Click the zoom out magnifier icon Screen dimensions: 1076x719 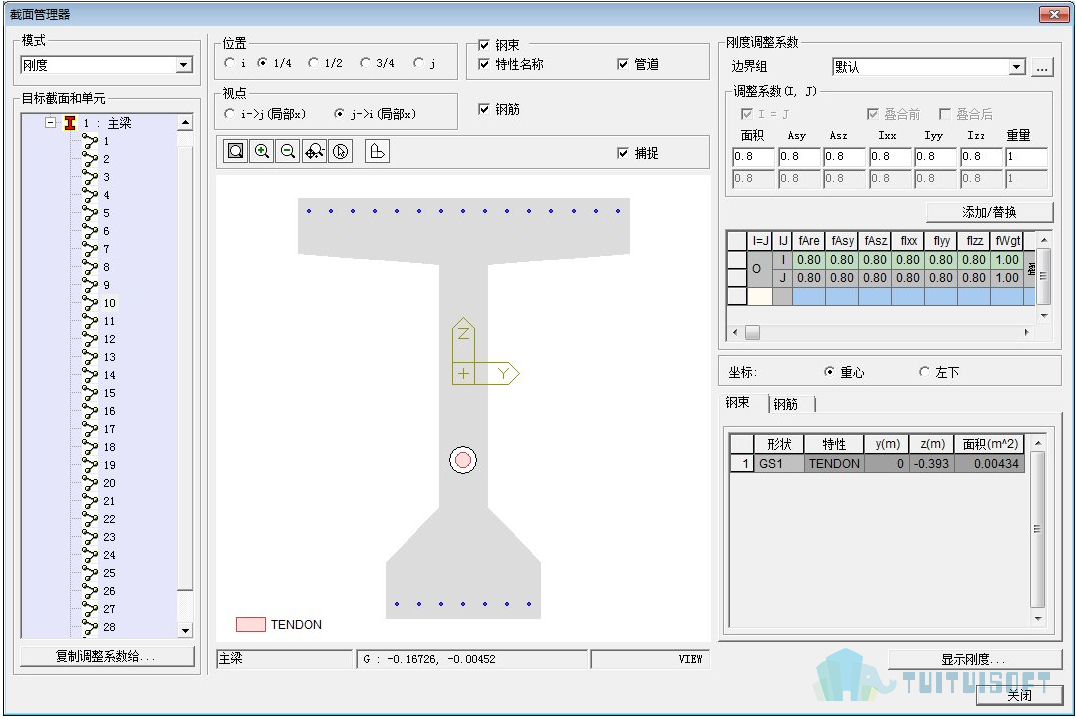click(288, 151)
